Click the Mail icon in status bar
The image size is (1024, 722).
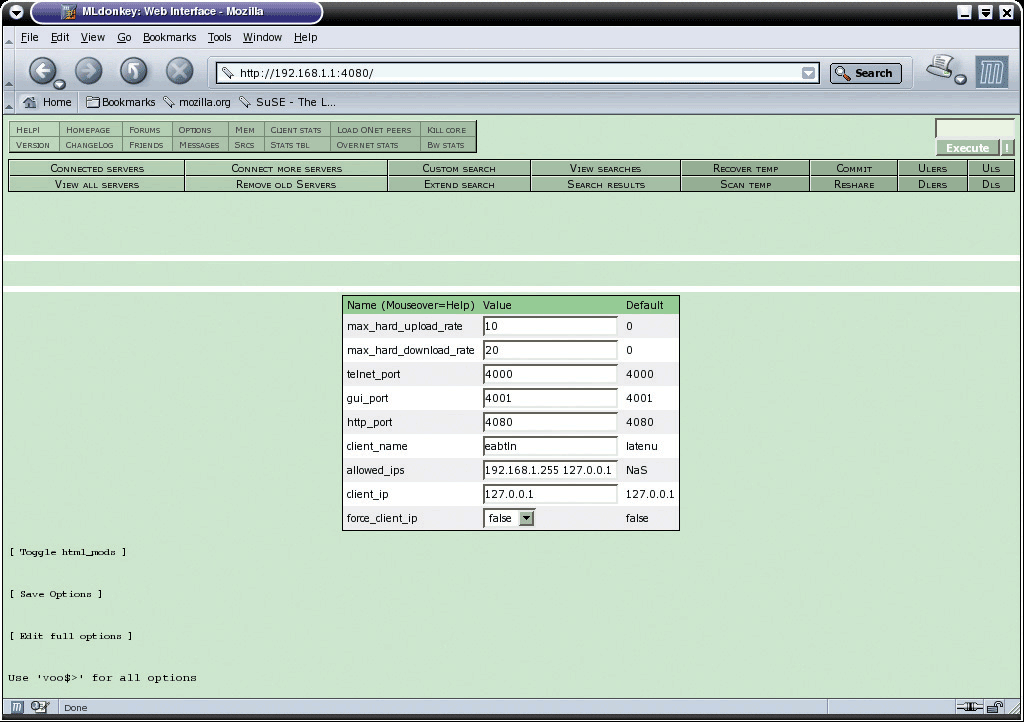point(39,707)
